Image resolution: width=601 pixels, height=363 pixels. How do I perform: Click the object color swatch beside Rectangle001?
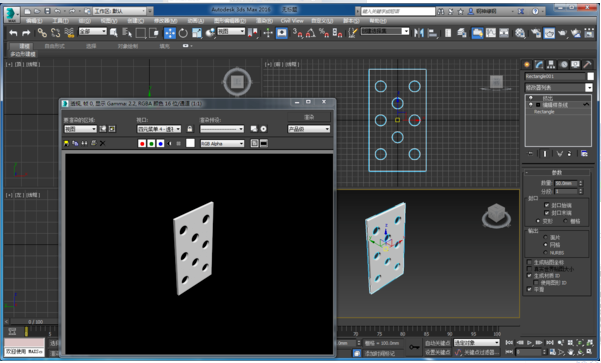(x=590, y=76)
